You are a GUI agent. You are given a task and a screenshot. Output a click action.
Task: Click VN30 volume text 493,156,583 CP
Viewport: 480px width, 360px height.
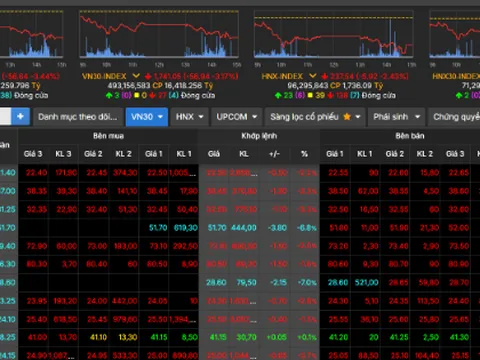(x=135, y=86)
